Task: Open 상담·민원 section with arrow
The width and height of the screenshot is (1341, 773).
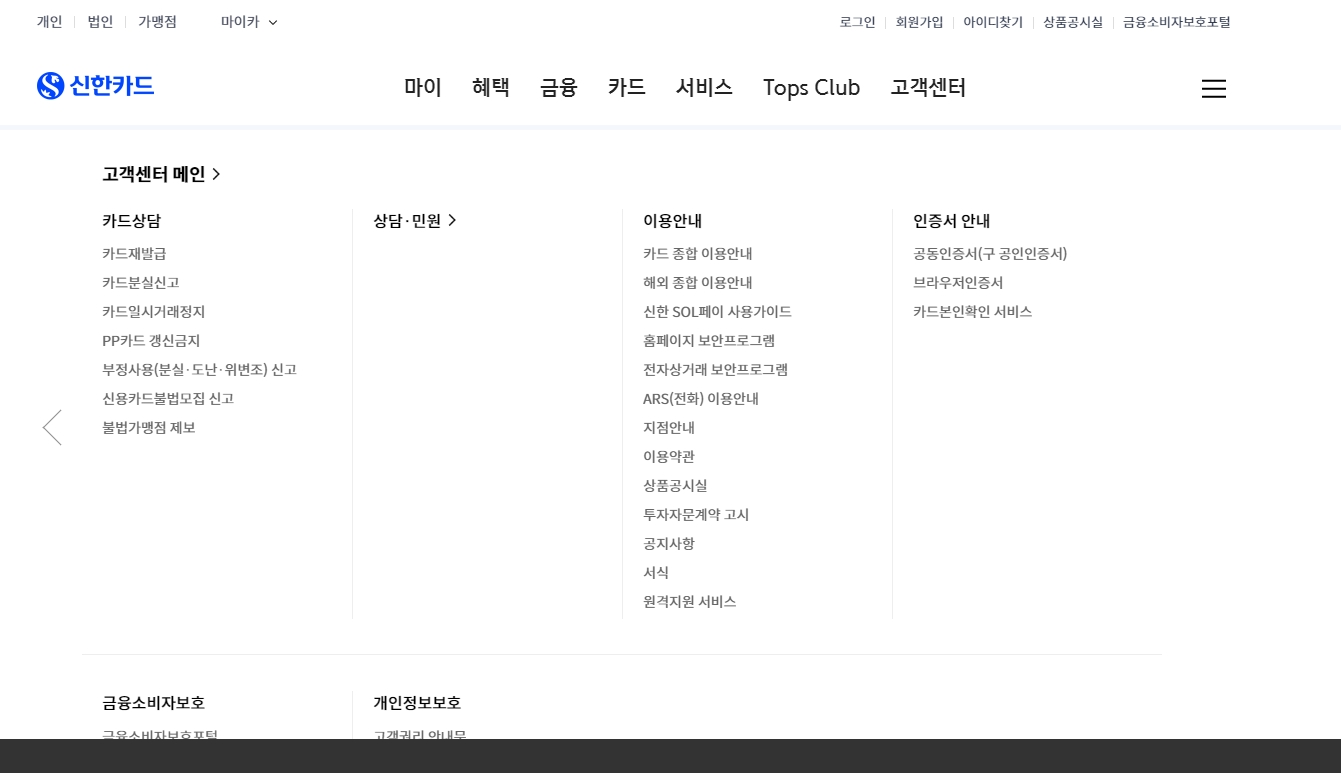Action: tap(415, 221)
